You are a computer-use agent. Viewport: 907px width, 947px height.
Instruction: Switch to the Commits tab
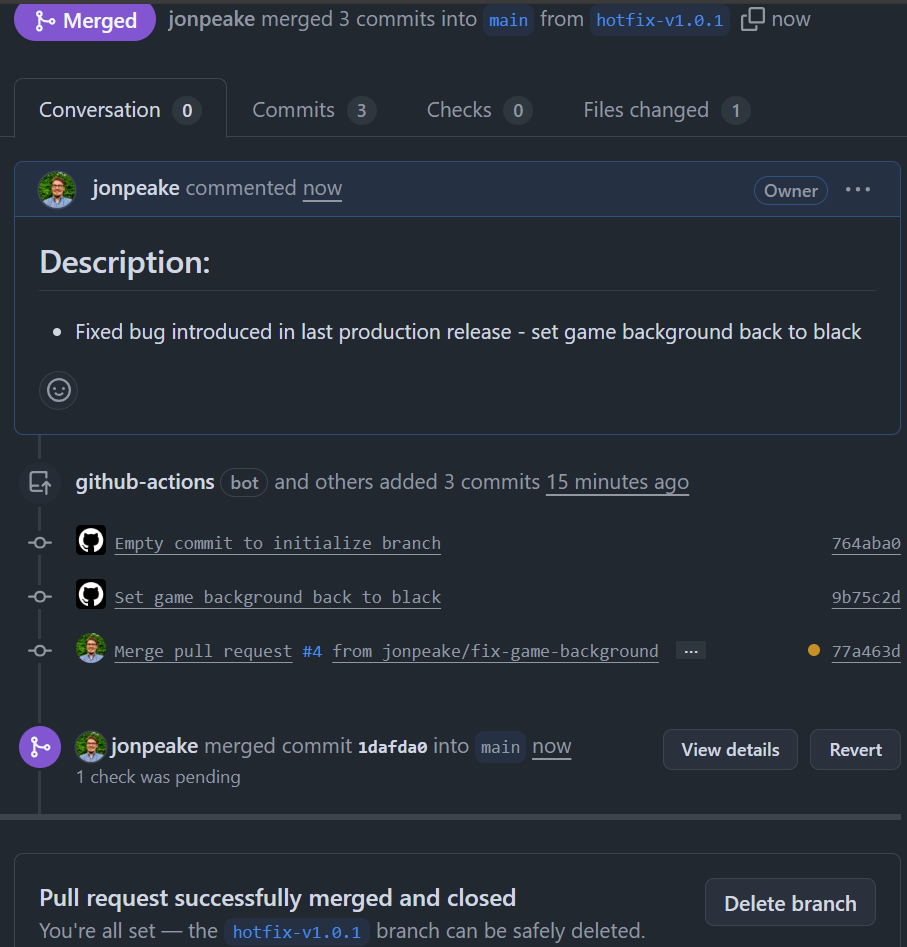tap(314, 110)
